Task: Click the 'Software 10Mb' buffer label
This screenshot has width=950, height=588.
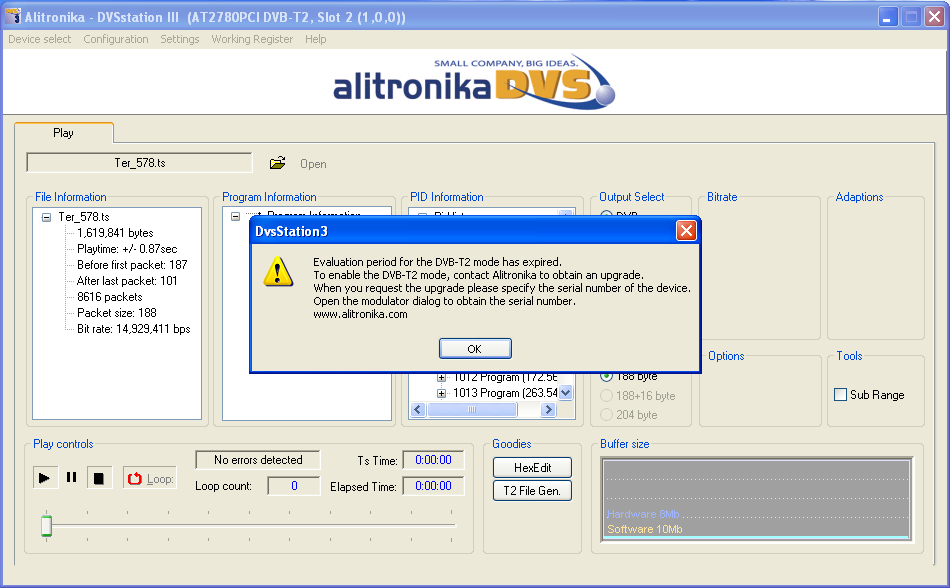Action: click(645, 529)
